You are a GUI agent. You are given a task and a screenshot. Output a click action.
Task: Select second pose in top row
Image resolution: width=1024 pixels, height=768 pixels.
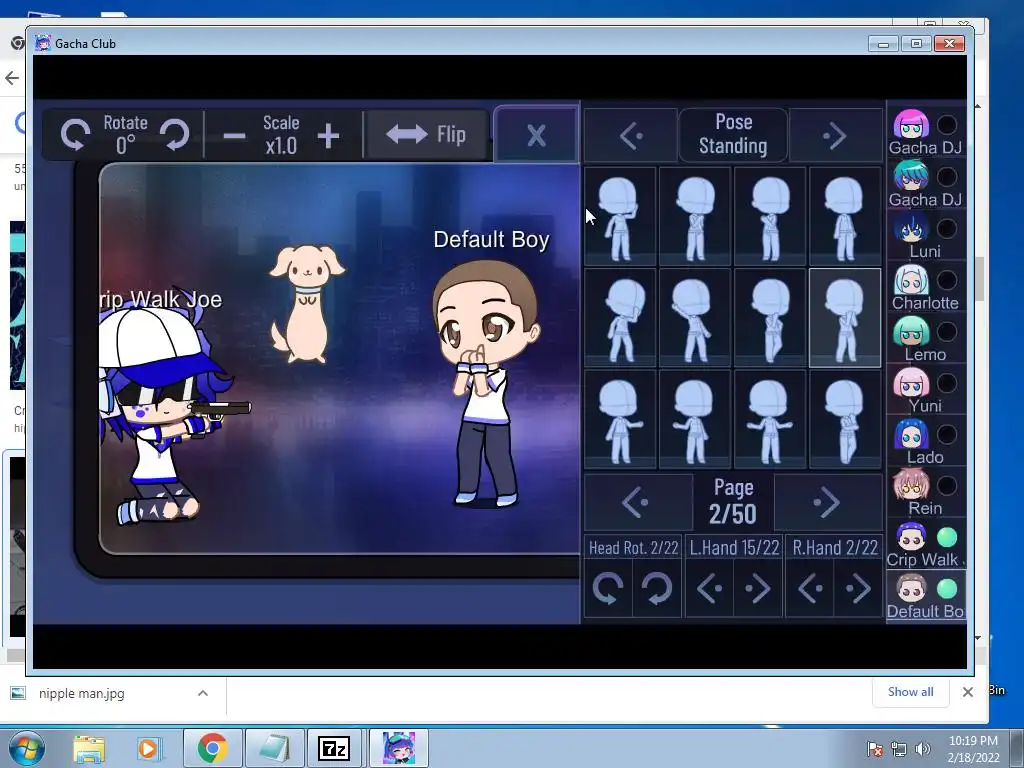point(695,216)
